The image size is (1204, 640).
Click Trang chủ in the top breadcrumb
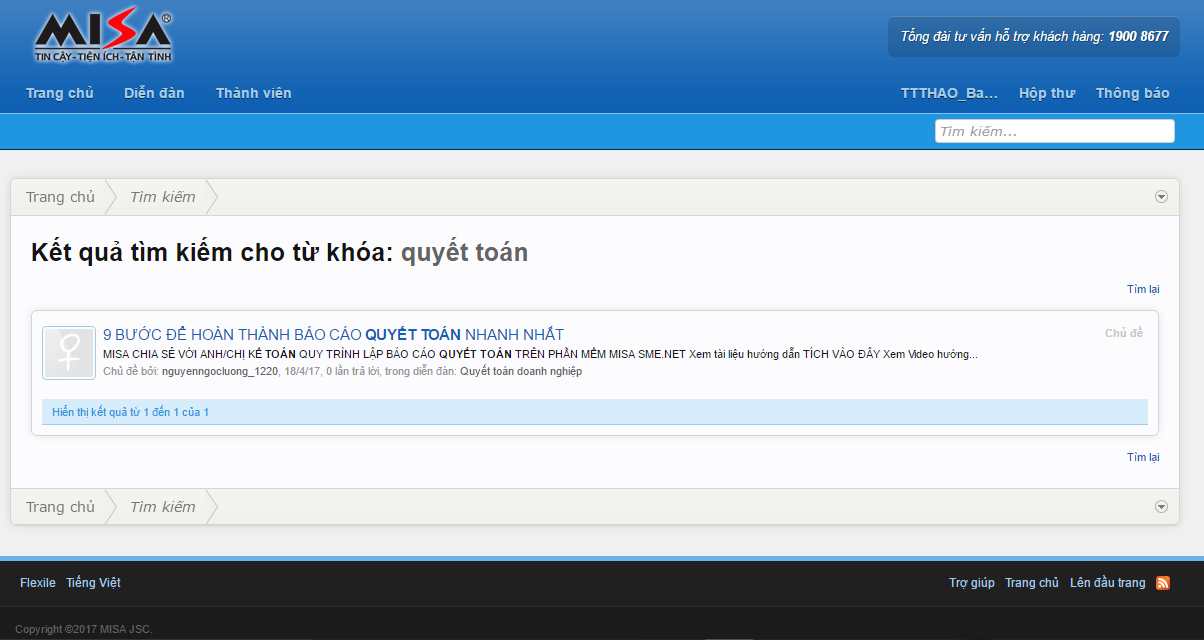[x=60, y=197]
